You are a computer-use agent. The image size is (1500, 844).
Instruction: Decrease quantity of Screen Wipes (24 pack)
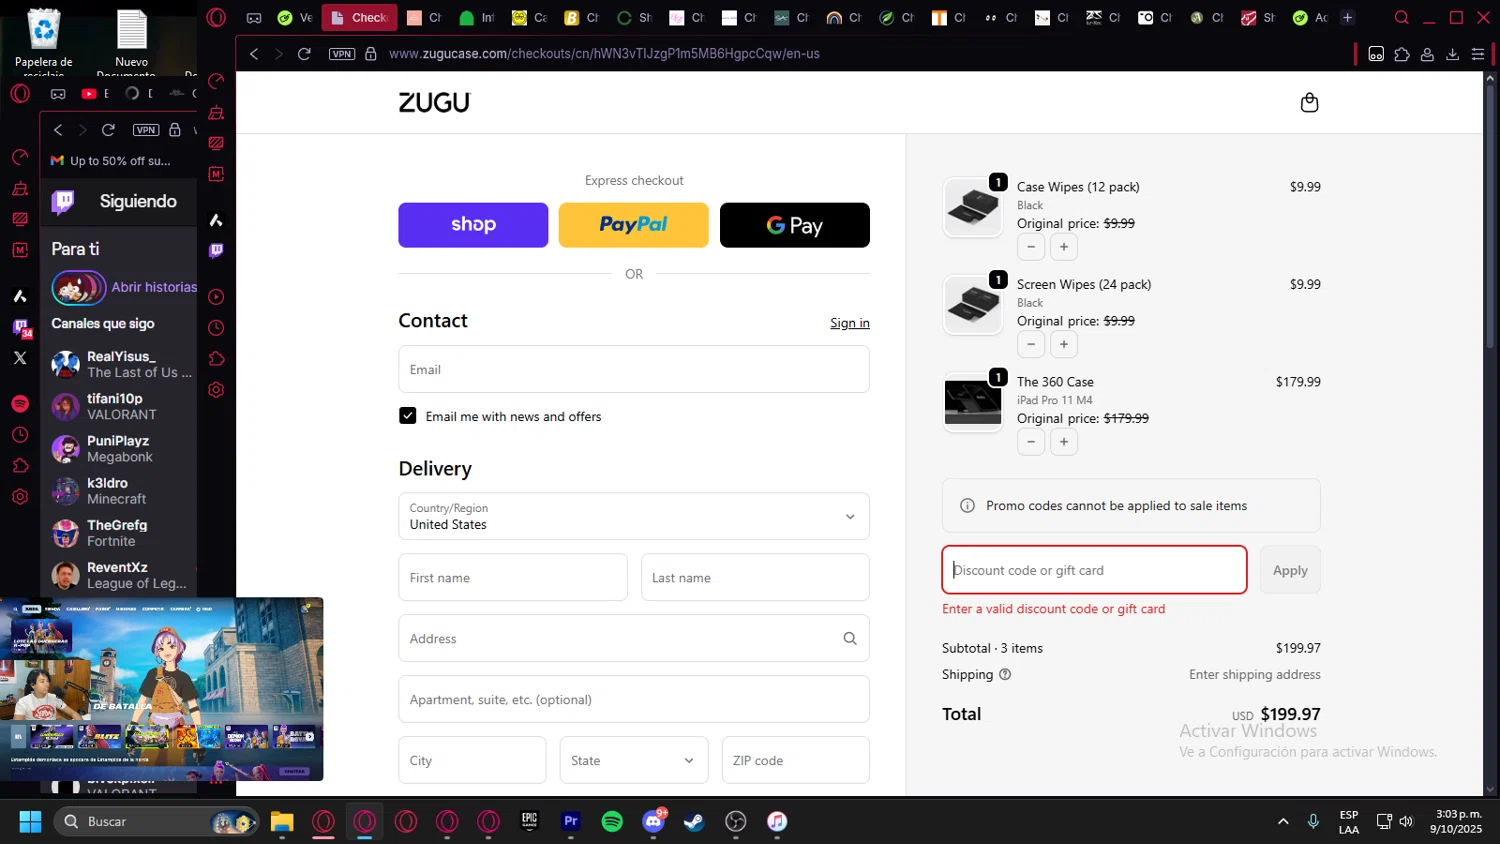[x=1031, y=344]
